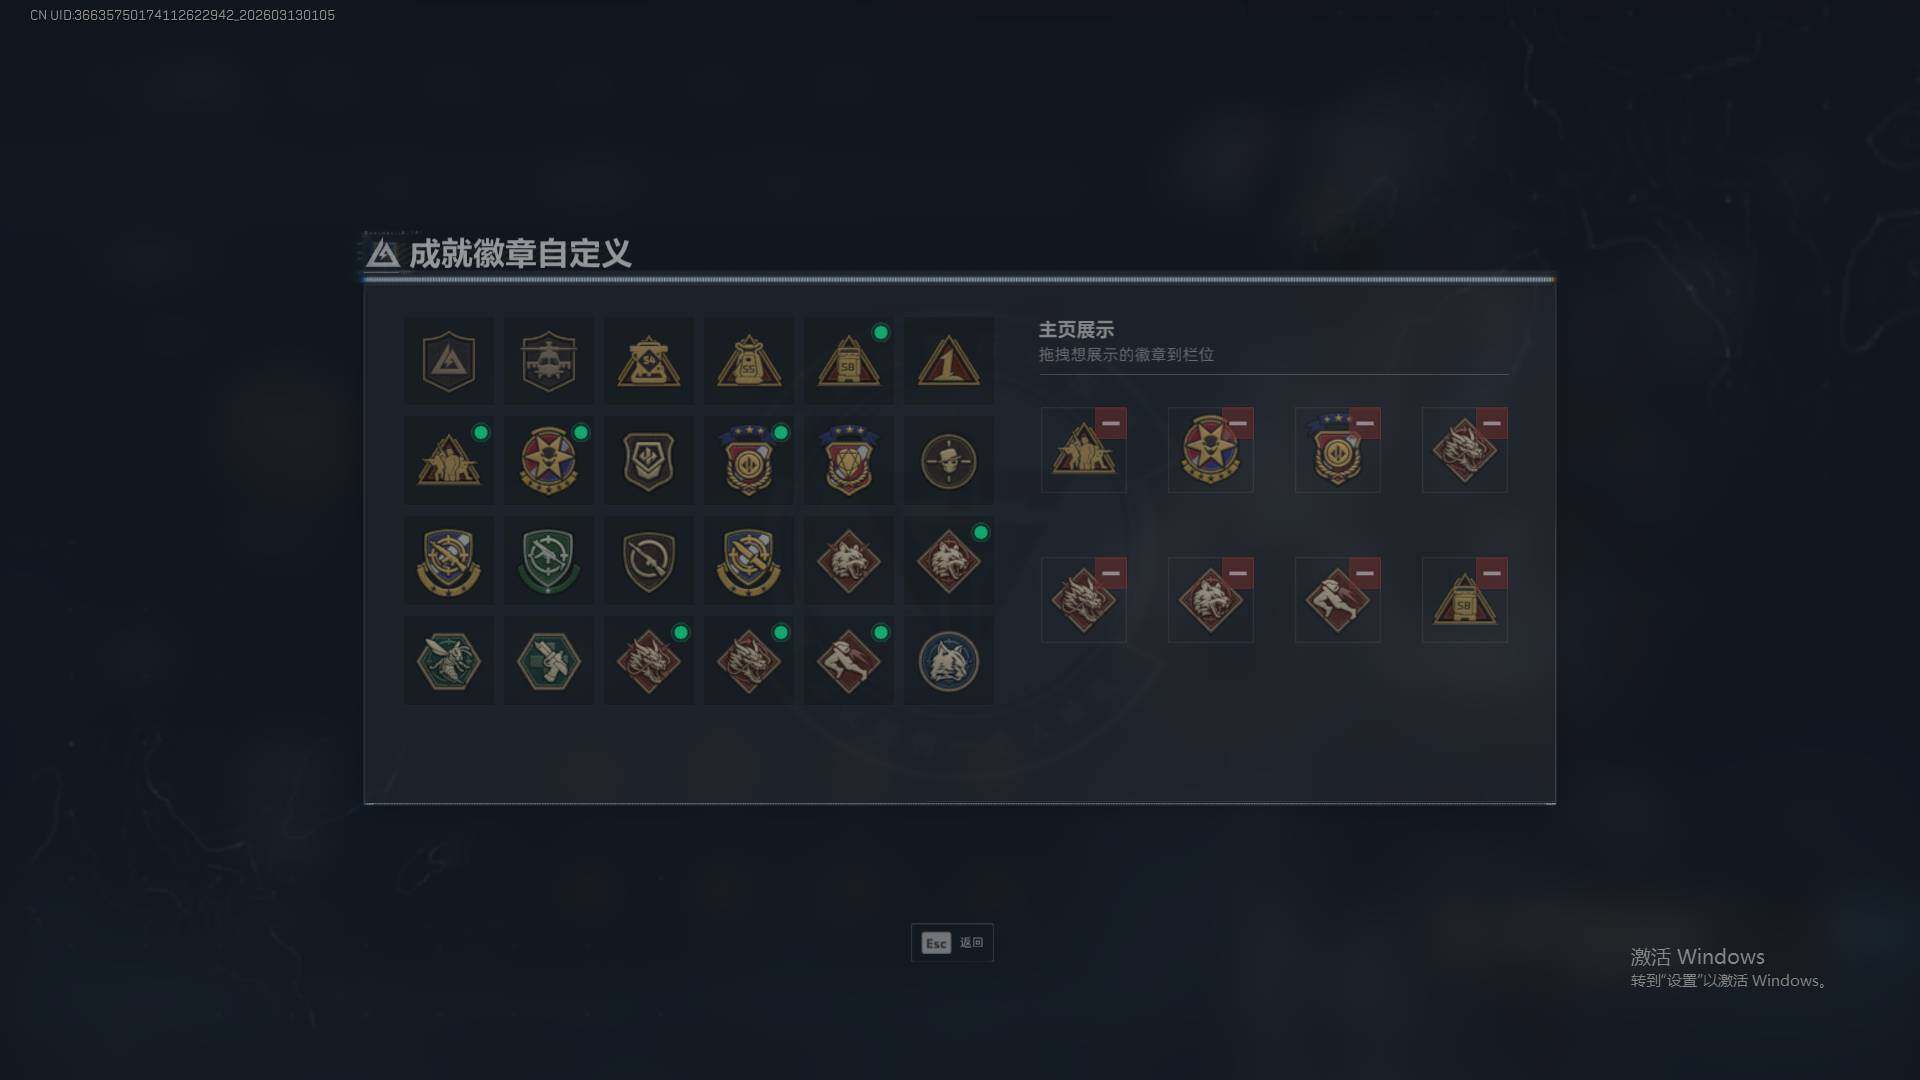This screenshot has height=1080, width=1920.
Task: Remove the soldiers triangle badge from showcase
Action: [1110, 423]
